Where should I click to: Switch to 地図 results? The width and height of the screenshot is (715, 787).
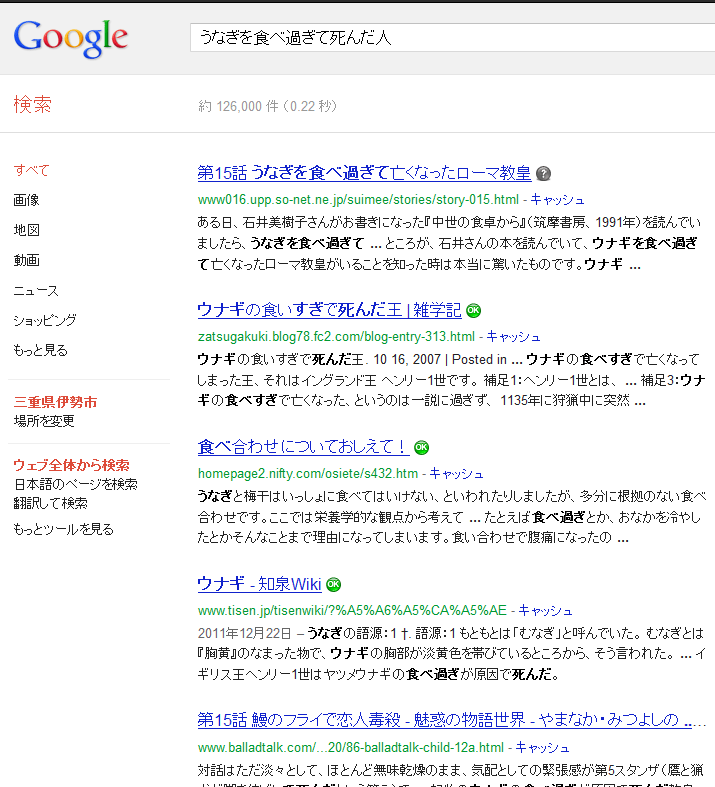click(27, 230)
